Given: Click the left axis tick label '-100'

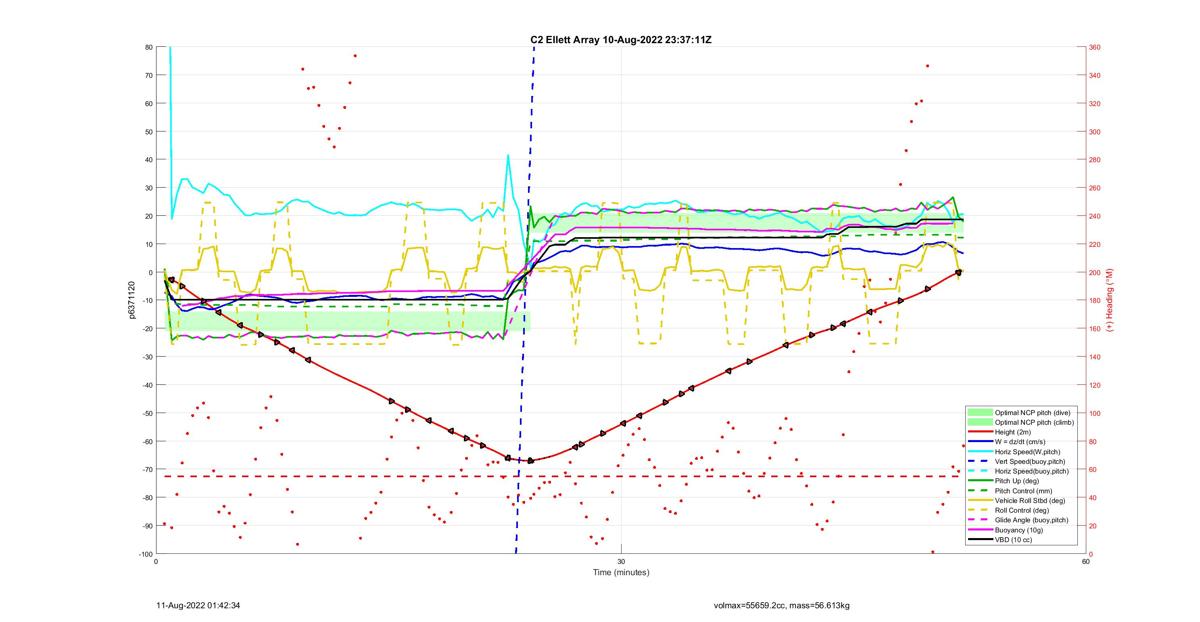Looking at the screenshot, I should click(146, 554).
